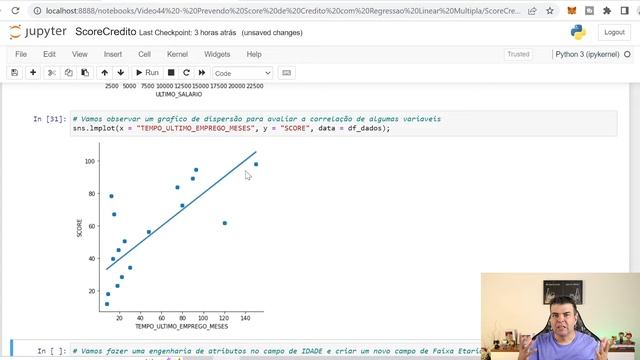The image size is (640, 360).
Task: Click the Logout button
Action: (614, 32)
